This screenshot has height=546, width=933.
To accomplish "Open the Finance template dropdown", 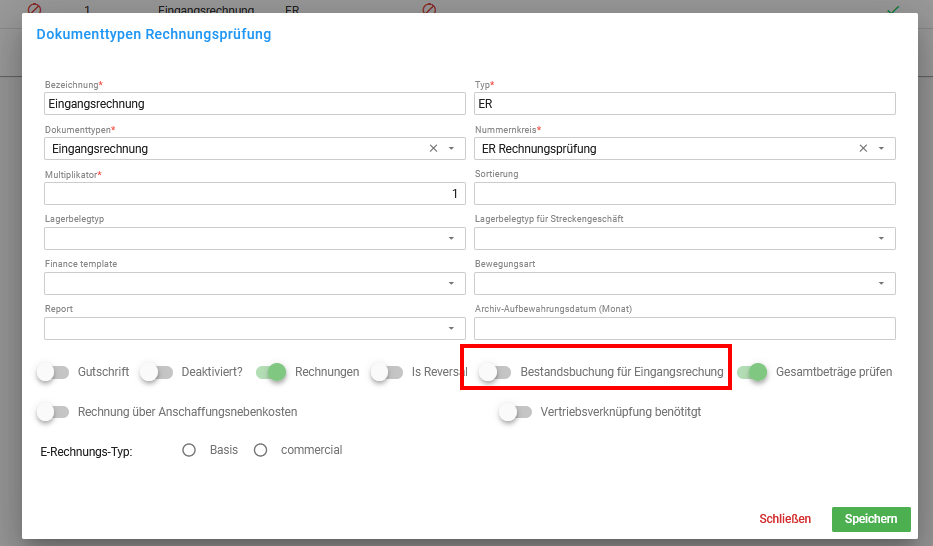I will tap(451, 284).
